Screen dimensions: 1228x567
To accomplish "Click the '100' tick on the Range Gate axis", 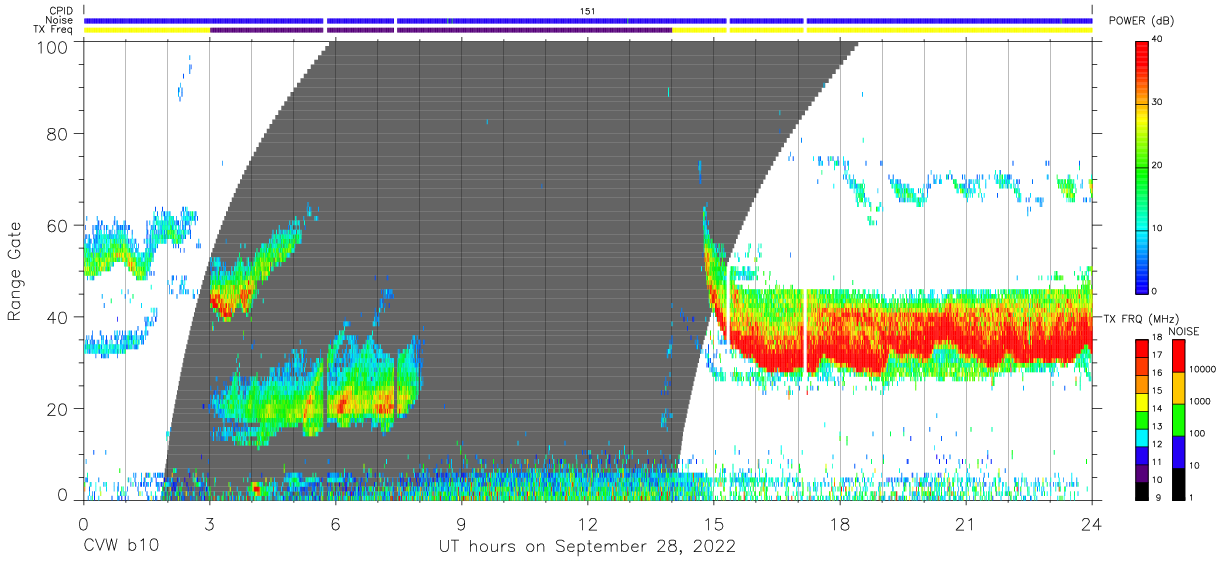I will point(53,46).
